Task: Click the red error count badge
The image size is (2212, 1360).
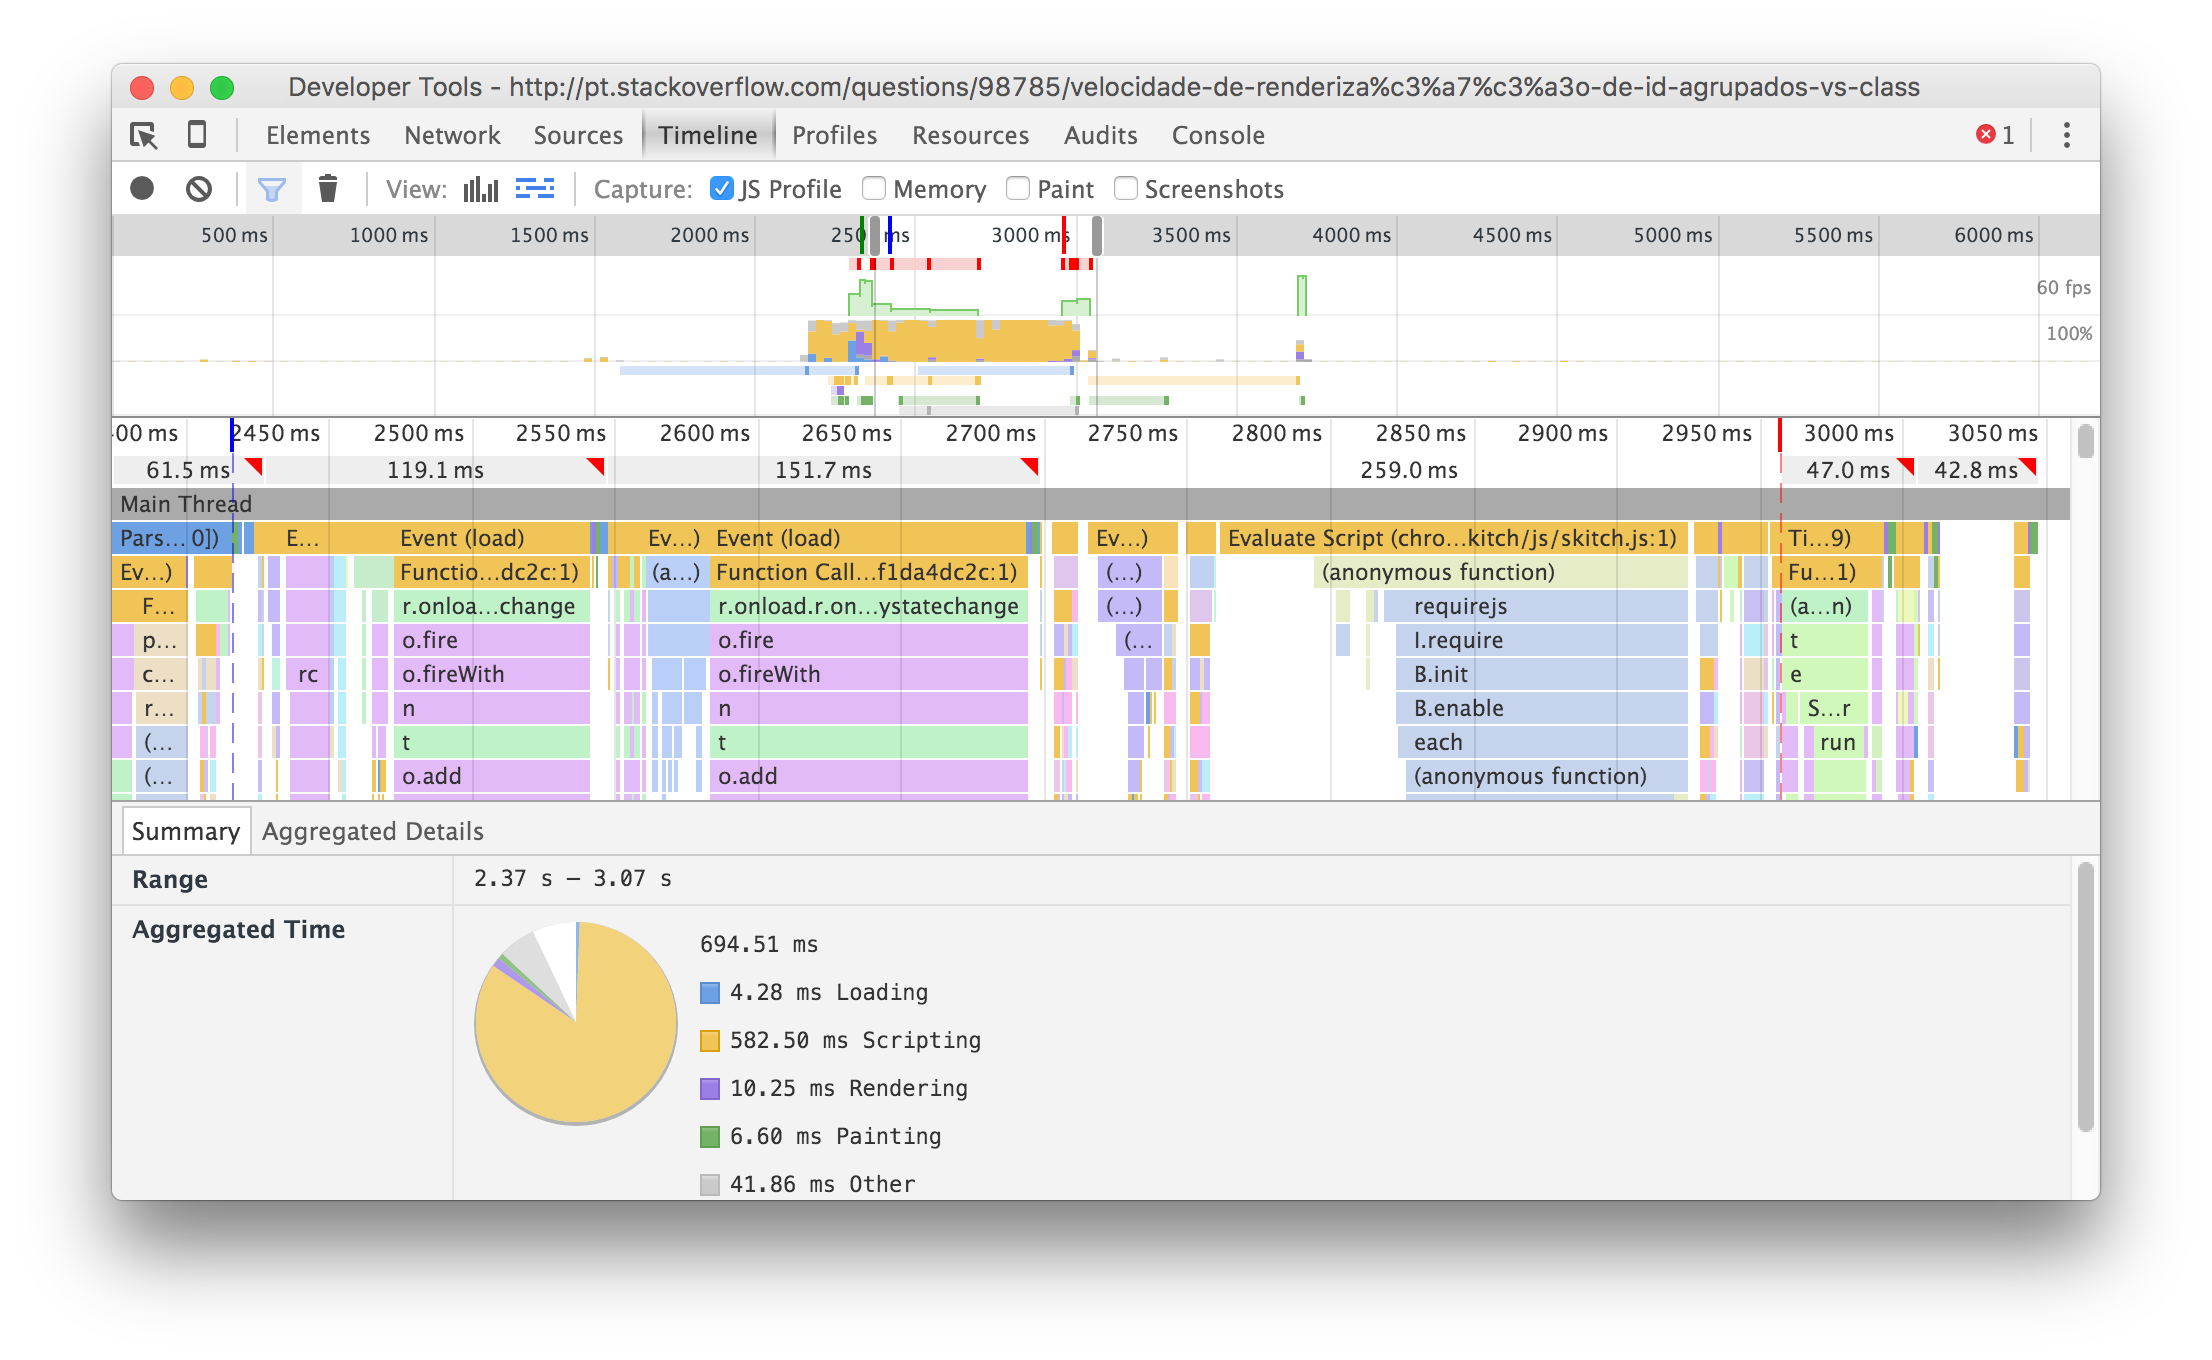Action: pyautogui.click(x=1995, y=135)
